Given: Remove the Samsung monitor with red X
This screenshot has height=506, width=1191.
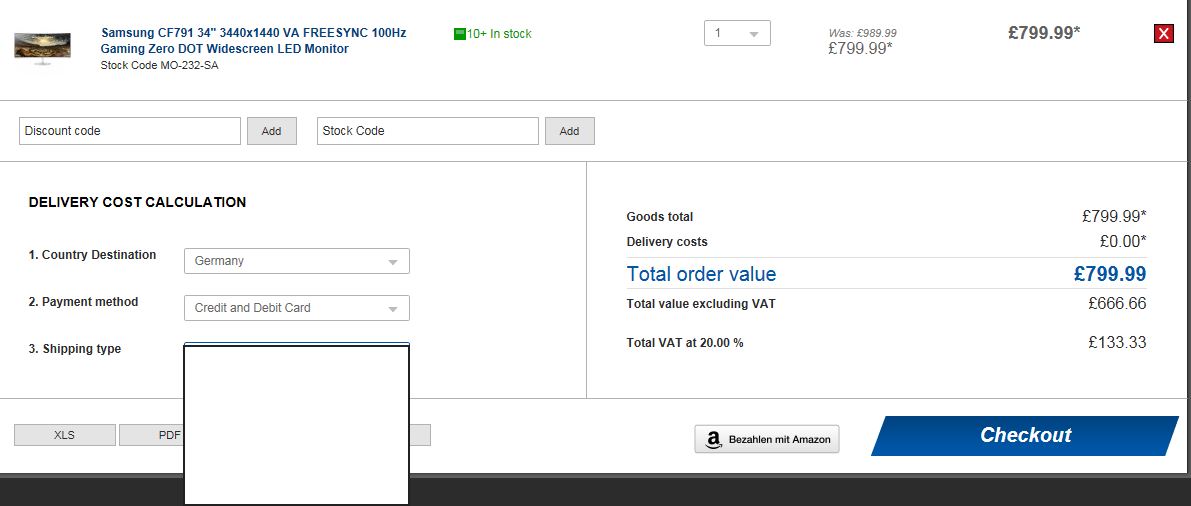Looking at the screenshot, I should [1164, 33].
